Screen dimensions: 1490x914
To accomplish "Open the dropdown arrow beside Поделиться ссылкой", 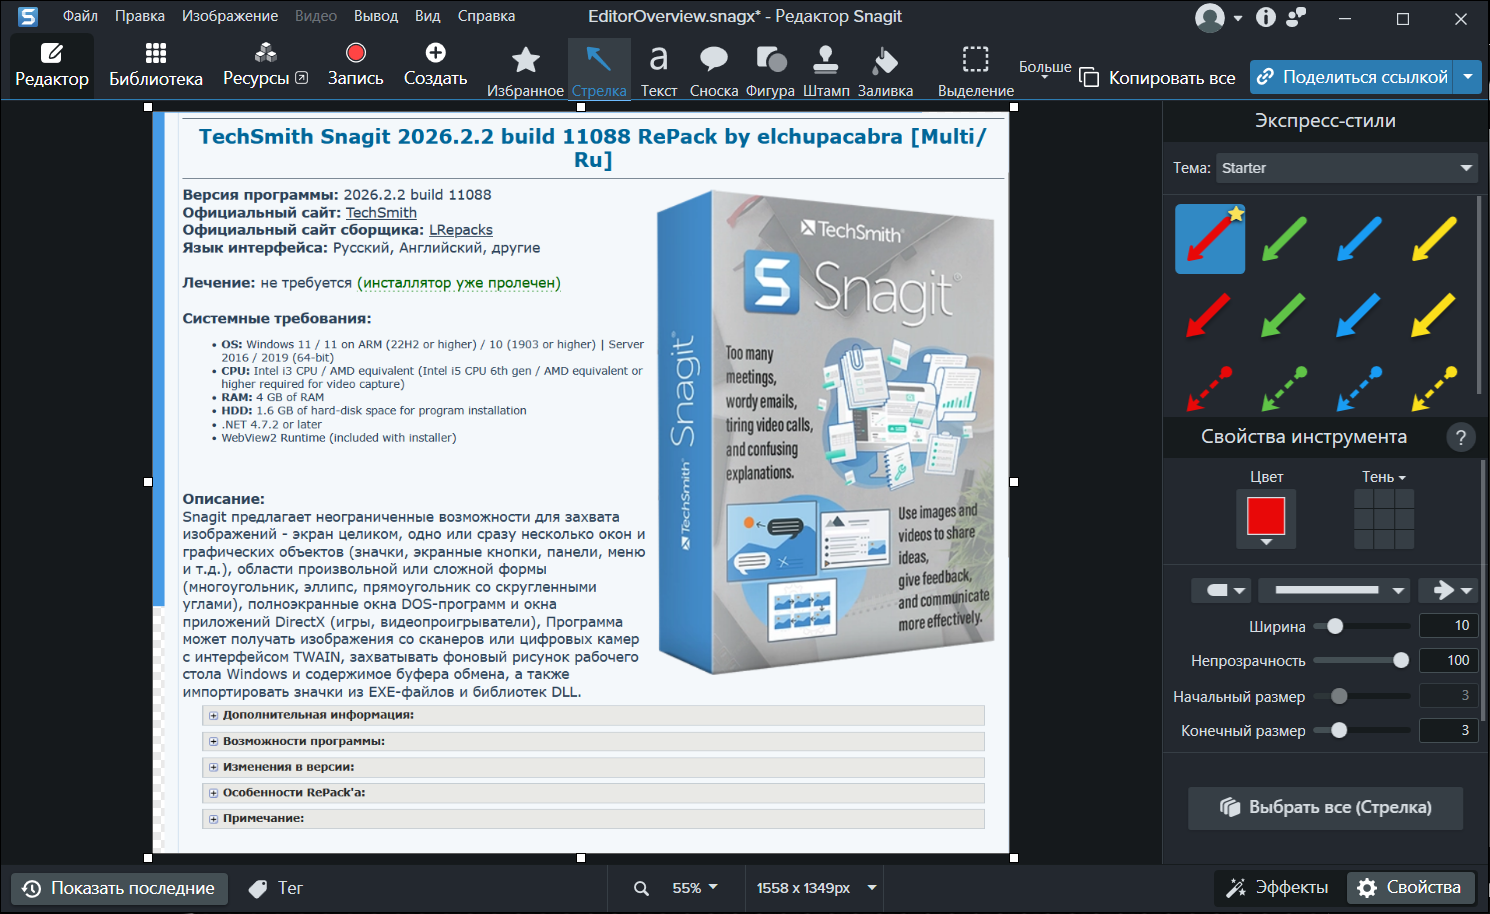I will pyautogui.click(x=1468, y=77).
